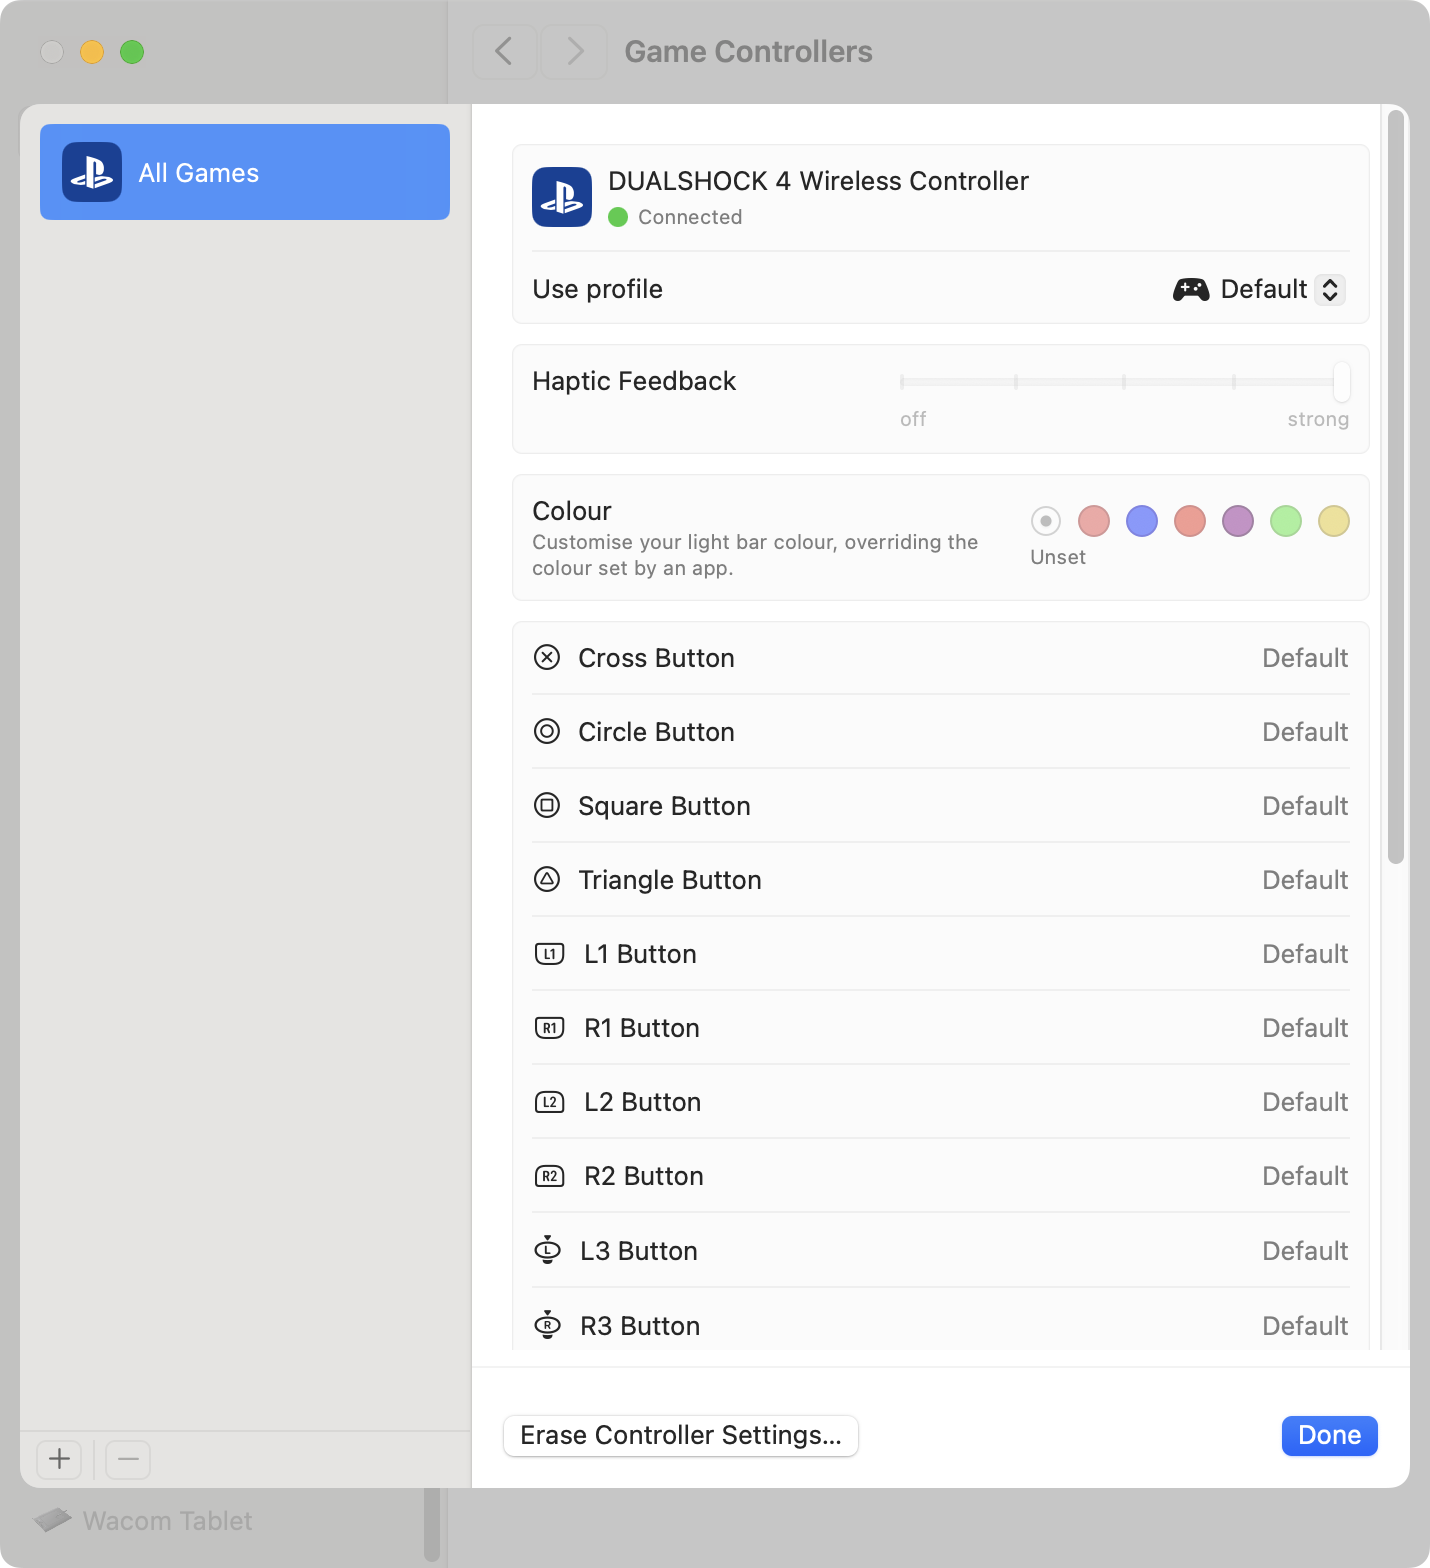
Task: Pick the salmon swatch between blue and purple
Action: [1190, 521]
